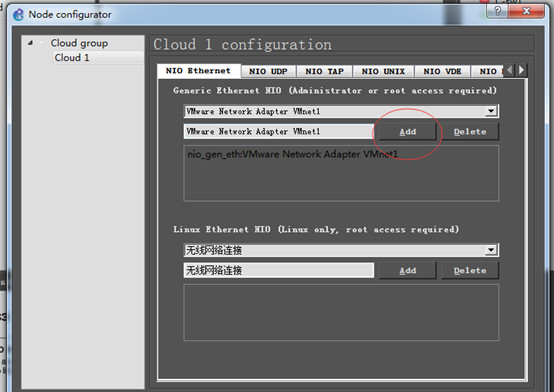Switch to the NIO Ethernet tab
This screenshot has width=554, height=392.
(x=198, y=71)
